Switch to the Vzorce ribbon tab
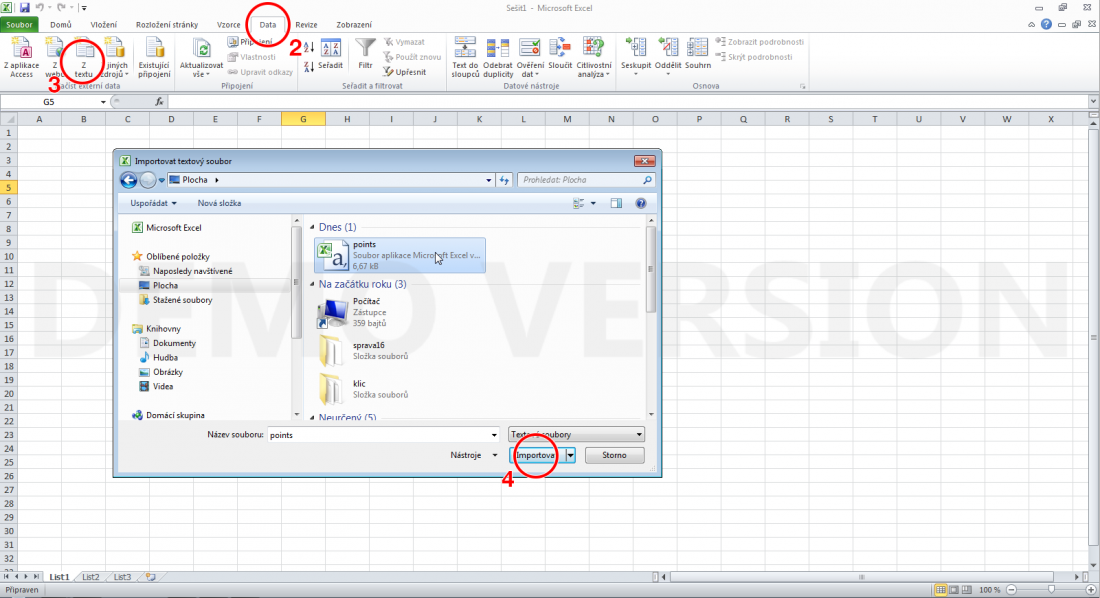 click(x=228, y=24)
